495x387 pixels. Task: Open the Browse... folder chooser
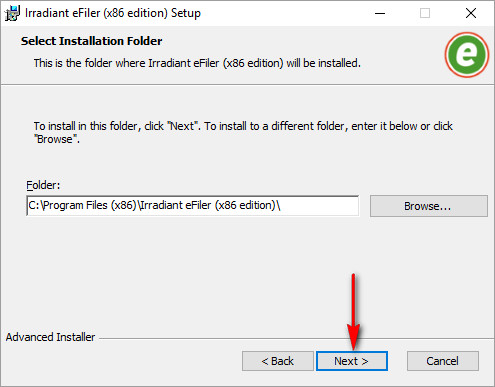tap(429, 206)
